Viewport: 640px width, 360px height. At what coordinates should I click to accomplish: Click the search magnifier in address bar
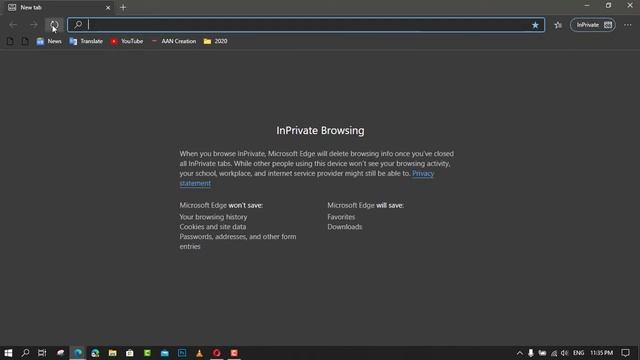pyautogui.click(x=78, y=25)
